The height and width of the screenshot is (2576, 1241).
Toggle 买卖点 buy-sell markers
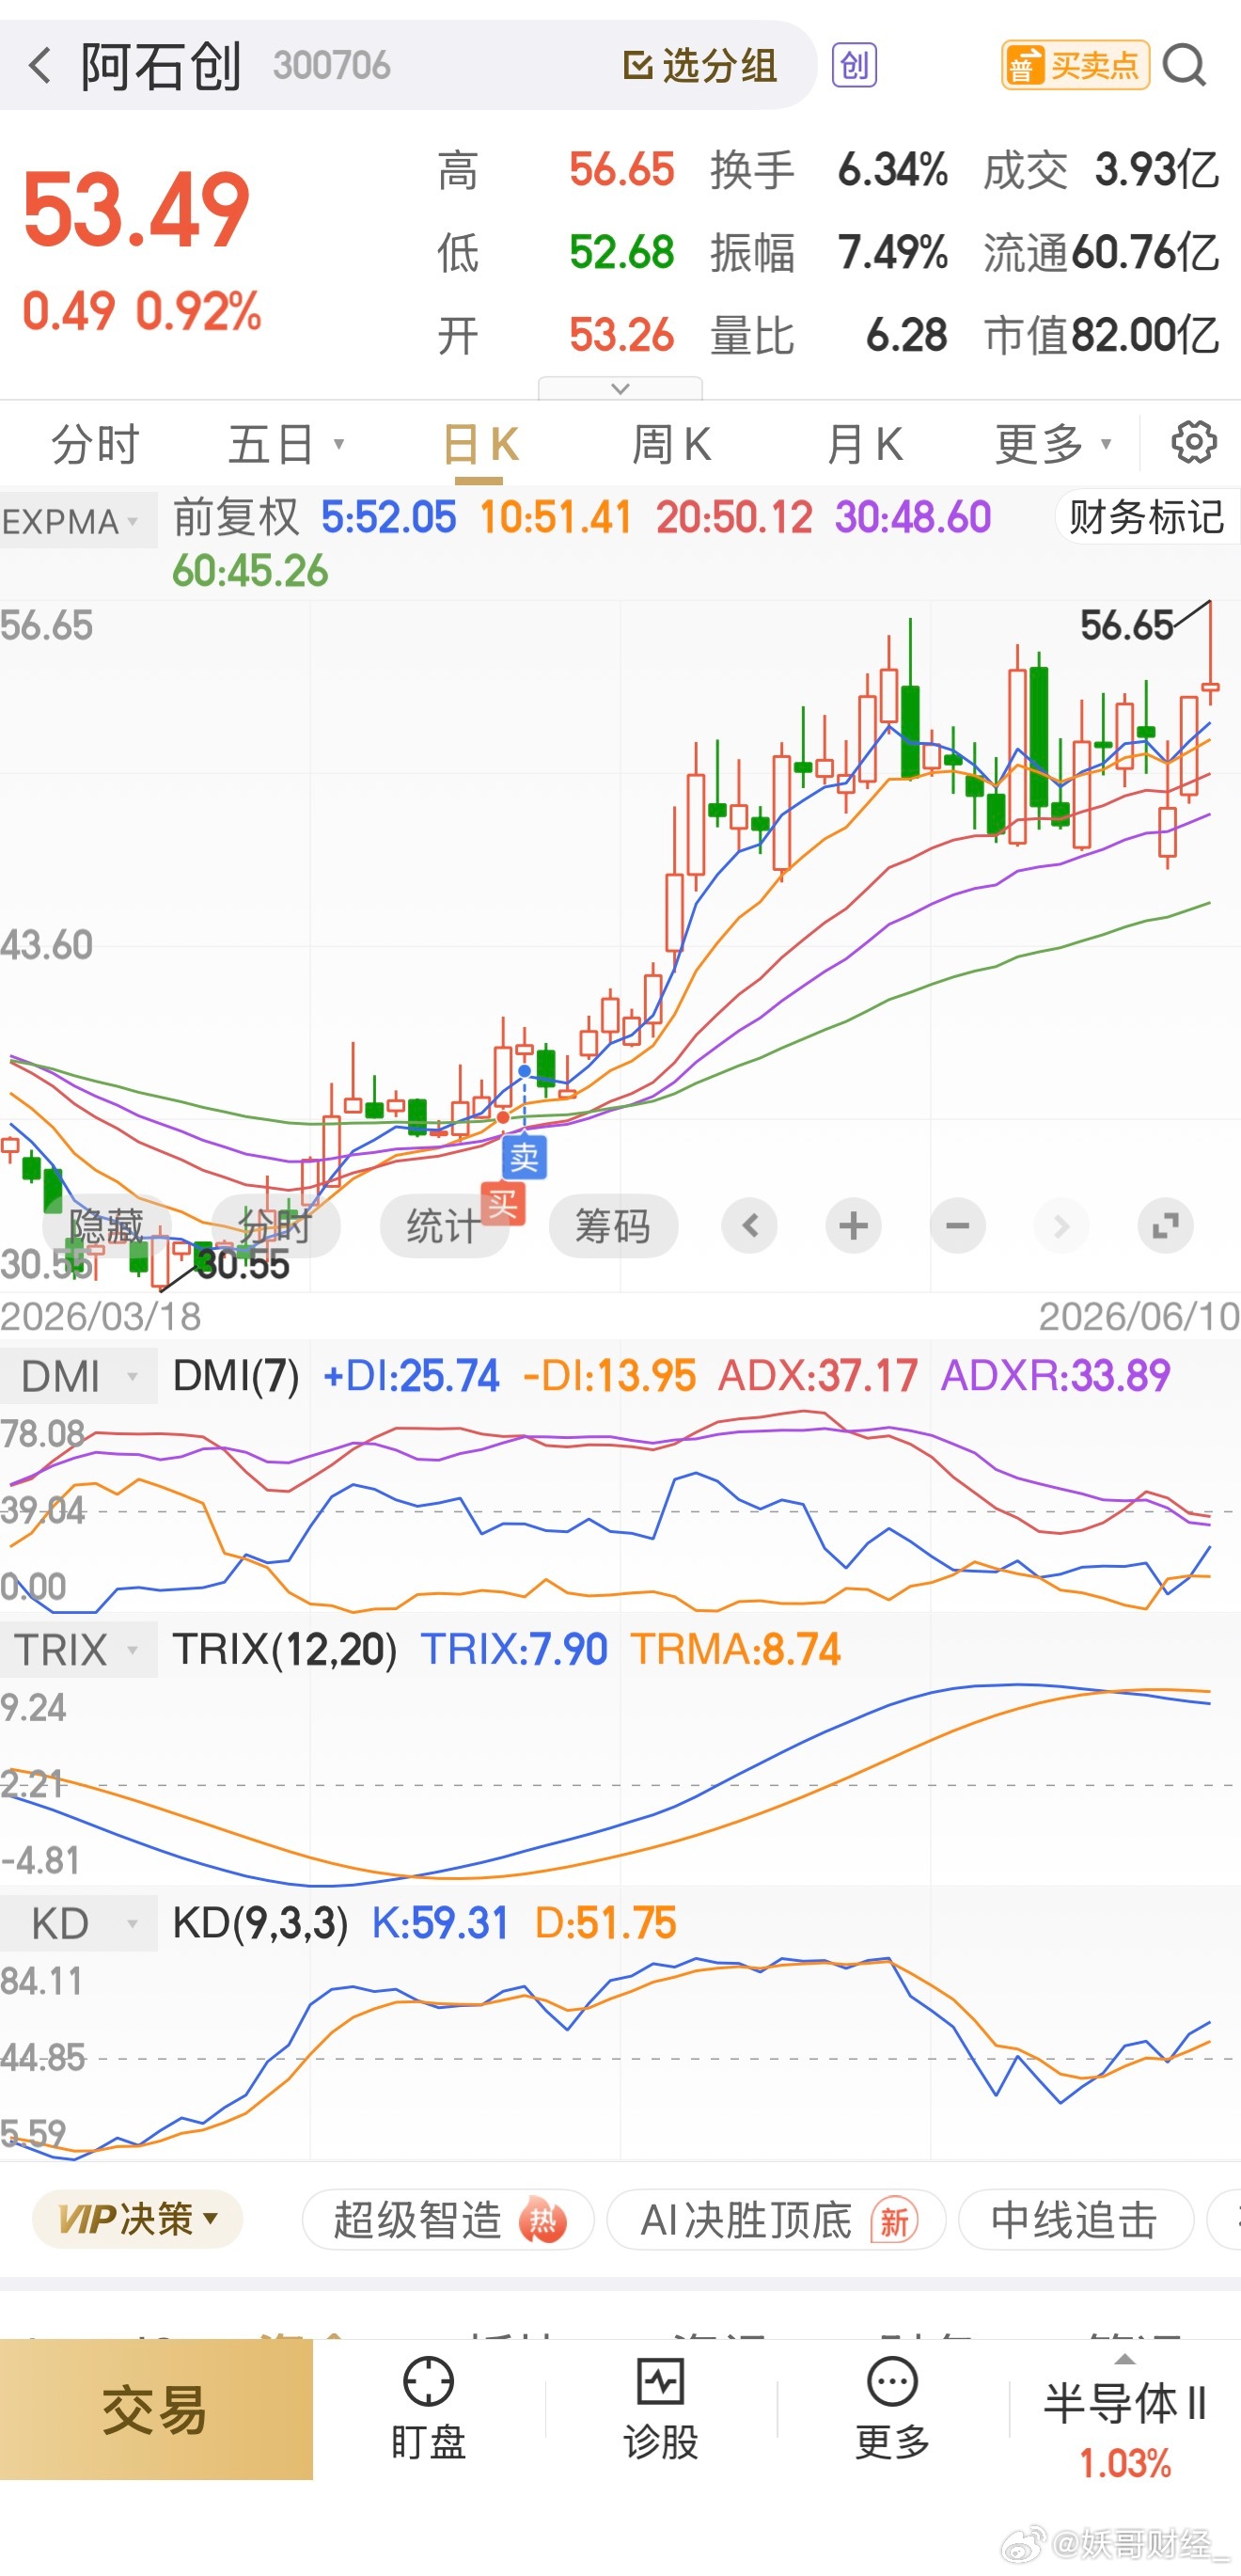click(x=1076, y=66)
